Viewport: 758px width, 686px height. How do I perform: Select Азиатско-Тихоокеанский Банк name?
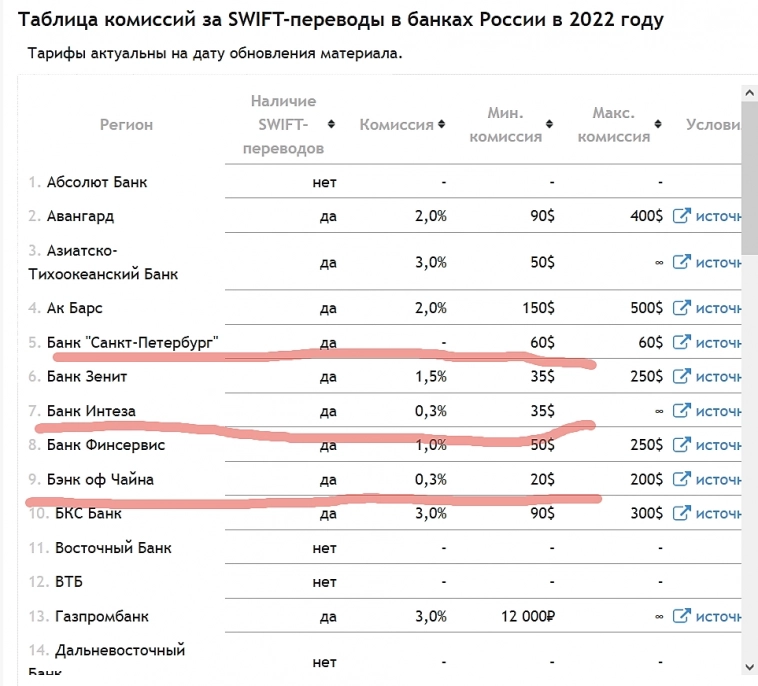(103, 263)
